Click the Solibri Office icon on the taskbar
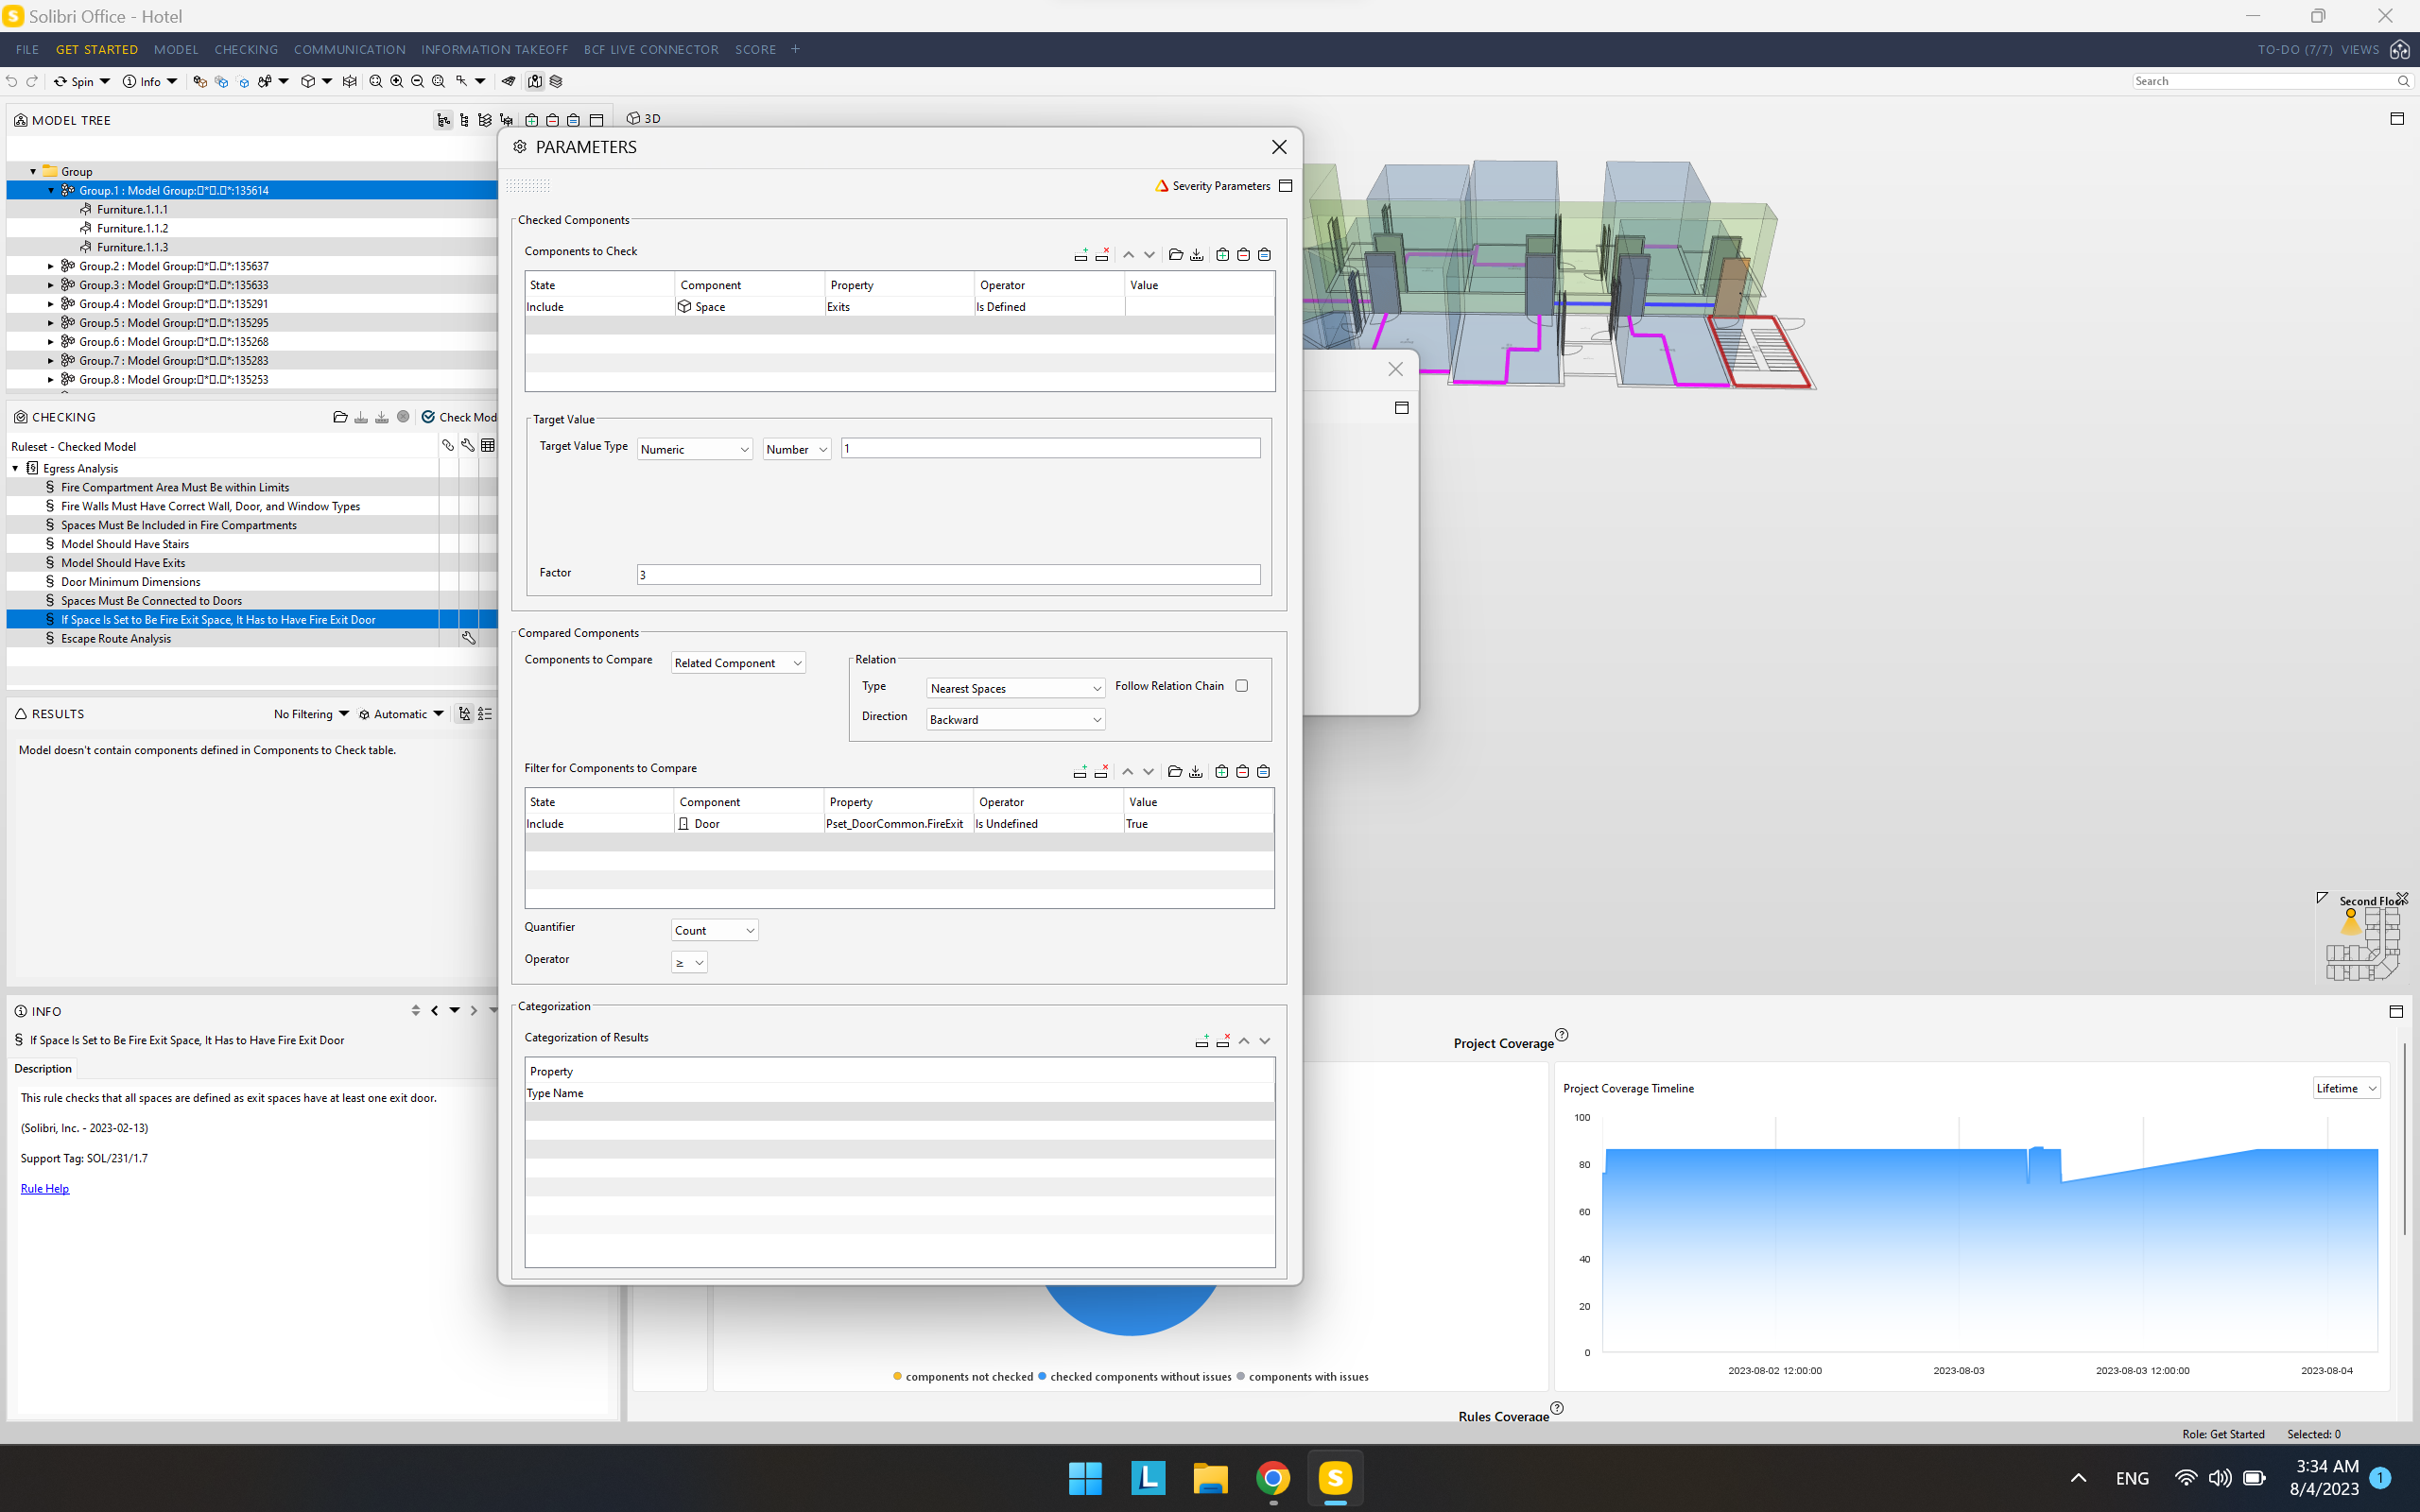This screenshot has width=2420, height=1512. coord(1335,1477)
